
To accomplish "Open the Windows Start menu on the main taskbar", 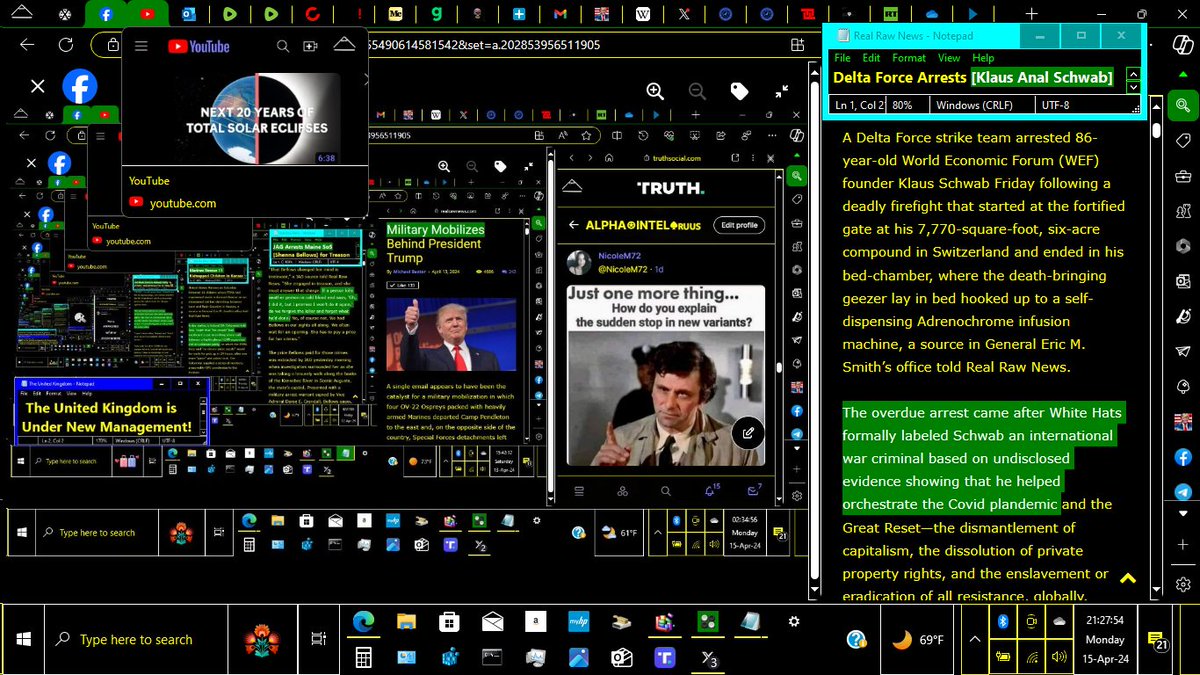I will tap(24, 640).
